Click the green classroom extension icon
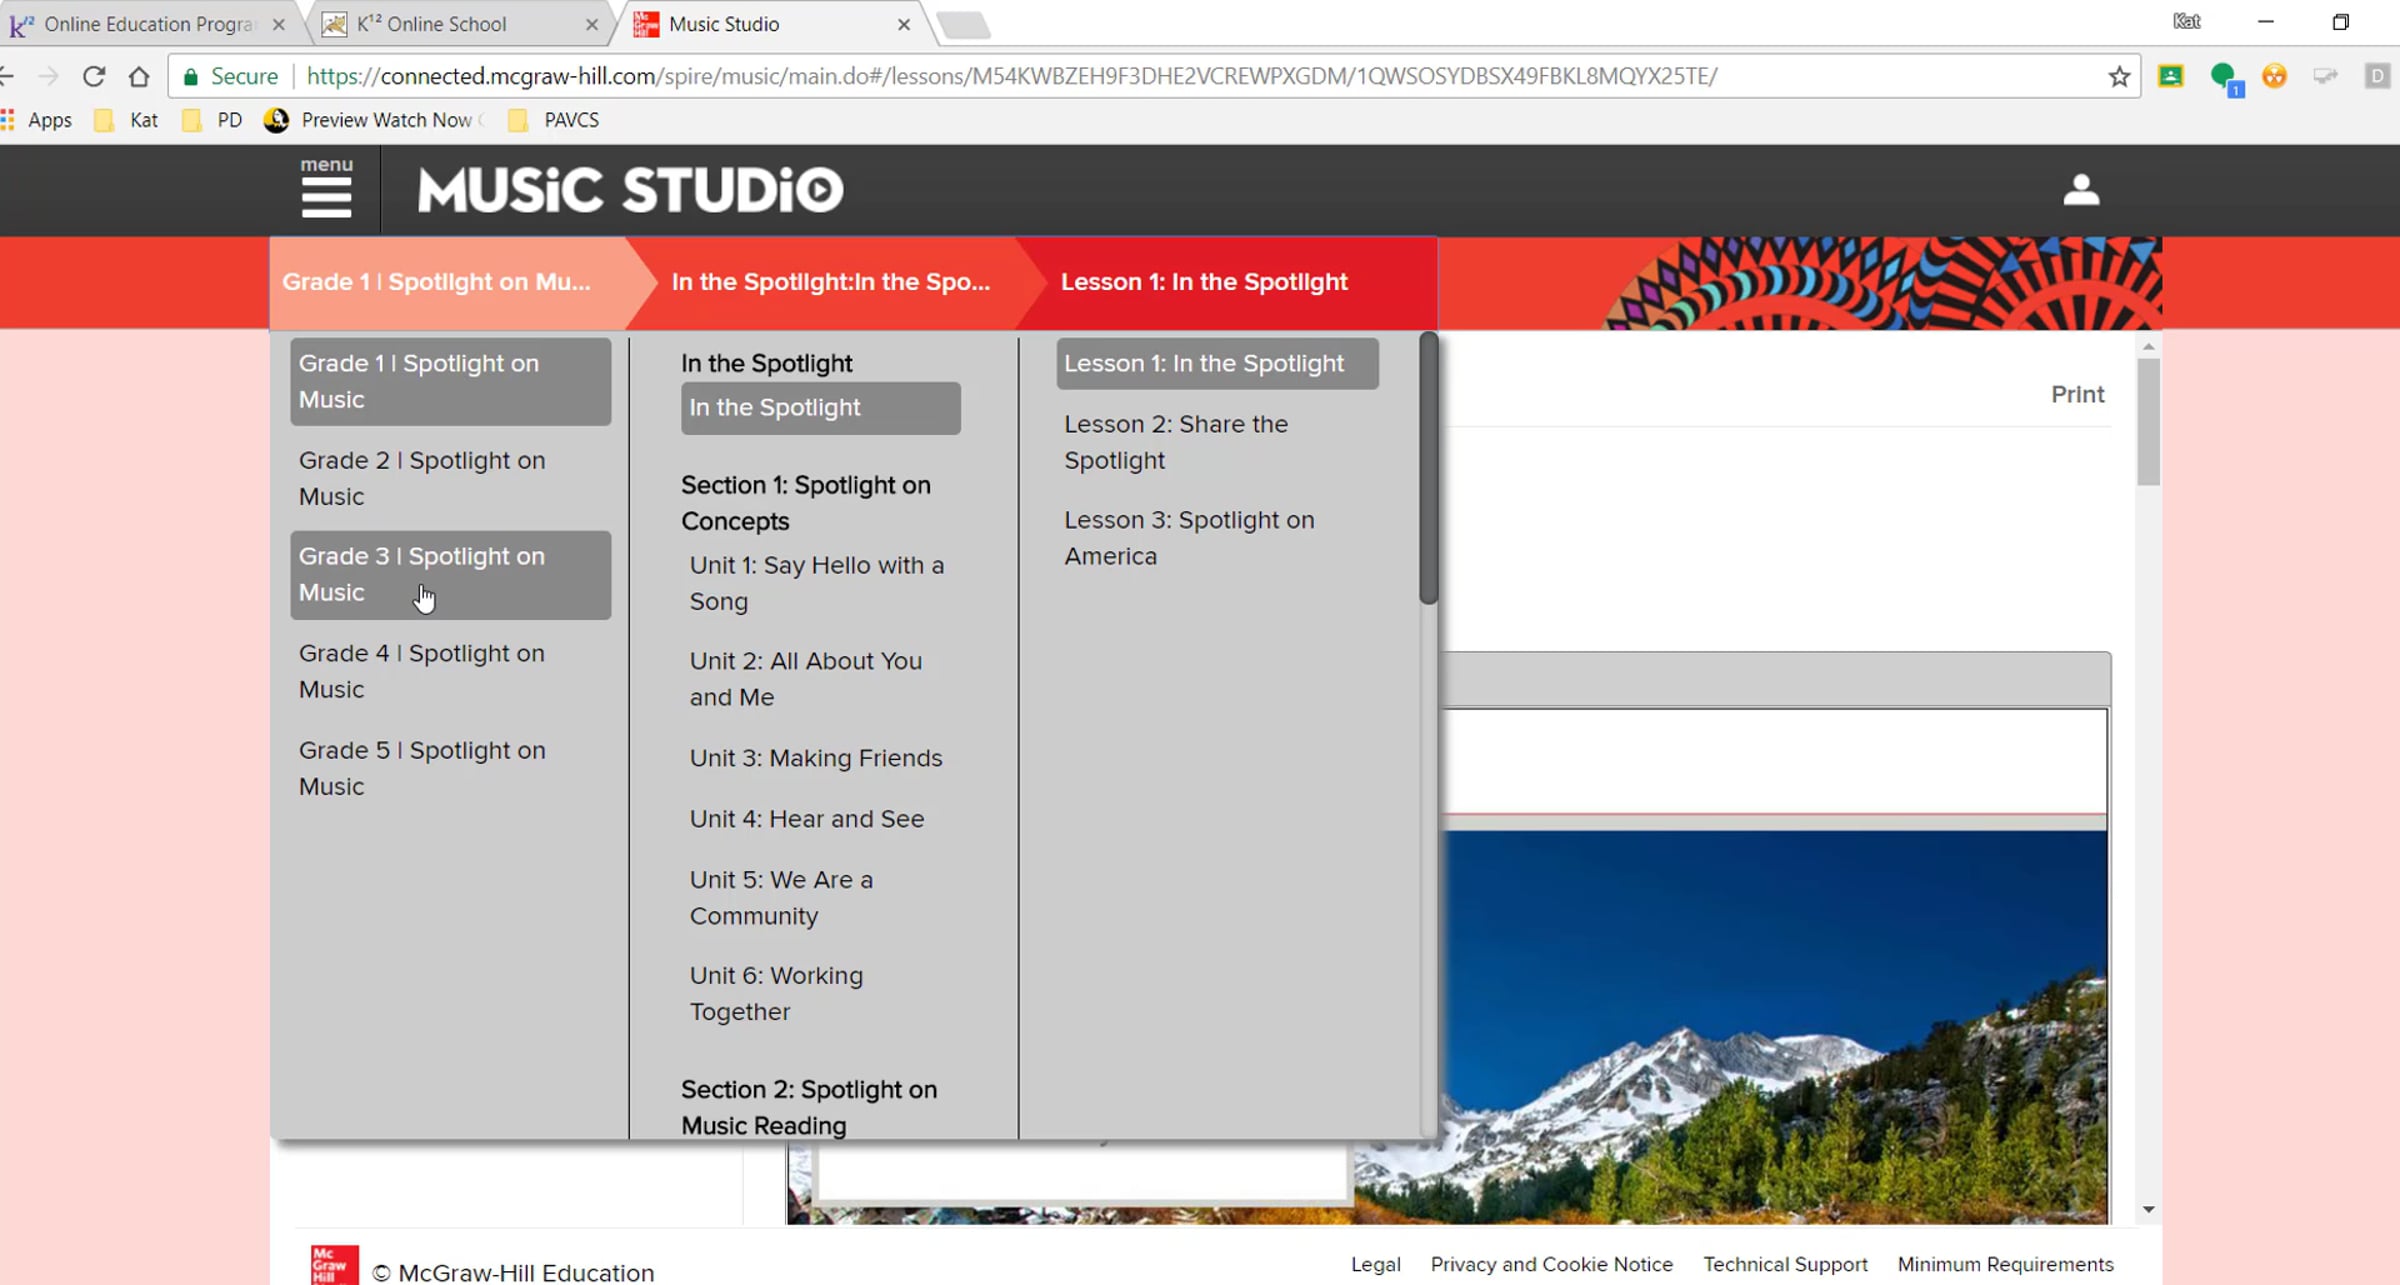This screenshot has height=1285, width=2400. pos(2170,76)
